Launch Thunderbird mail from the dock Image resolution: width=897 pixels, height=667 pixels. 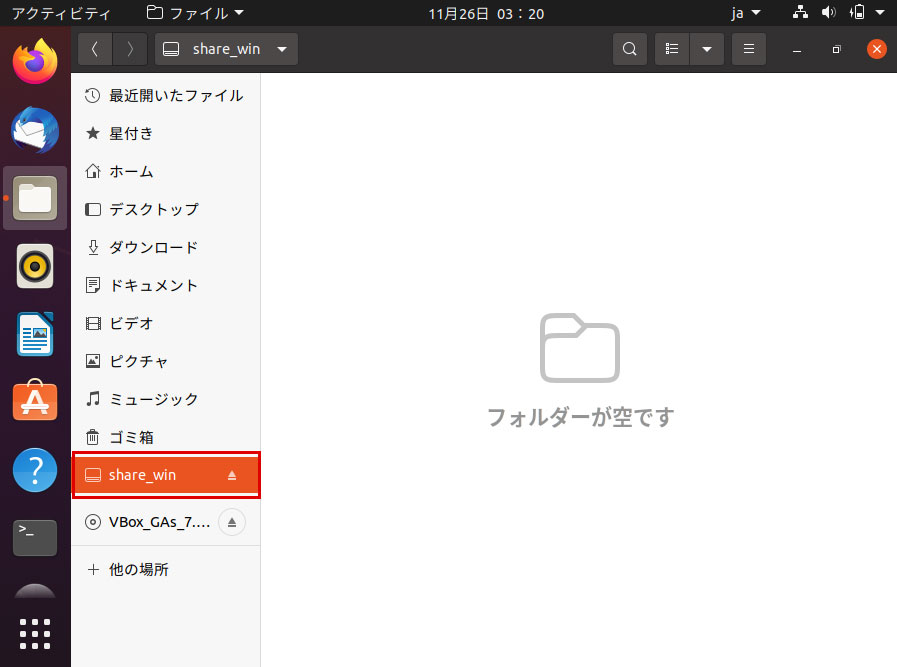click(35, 130)
